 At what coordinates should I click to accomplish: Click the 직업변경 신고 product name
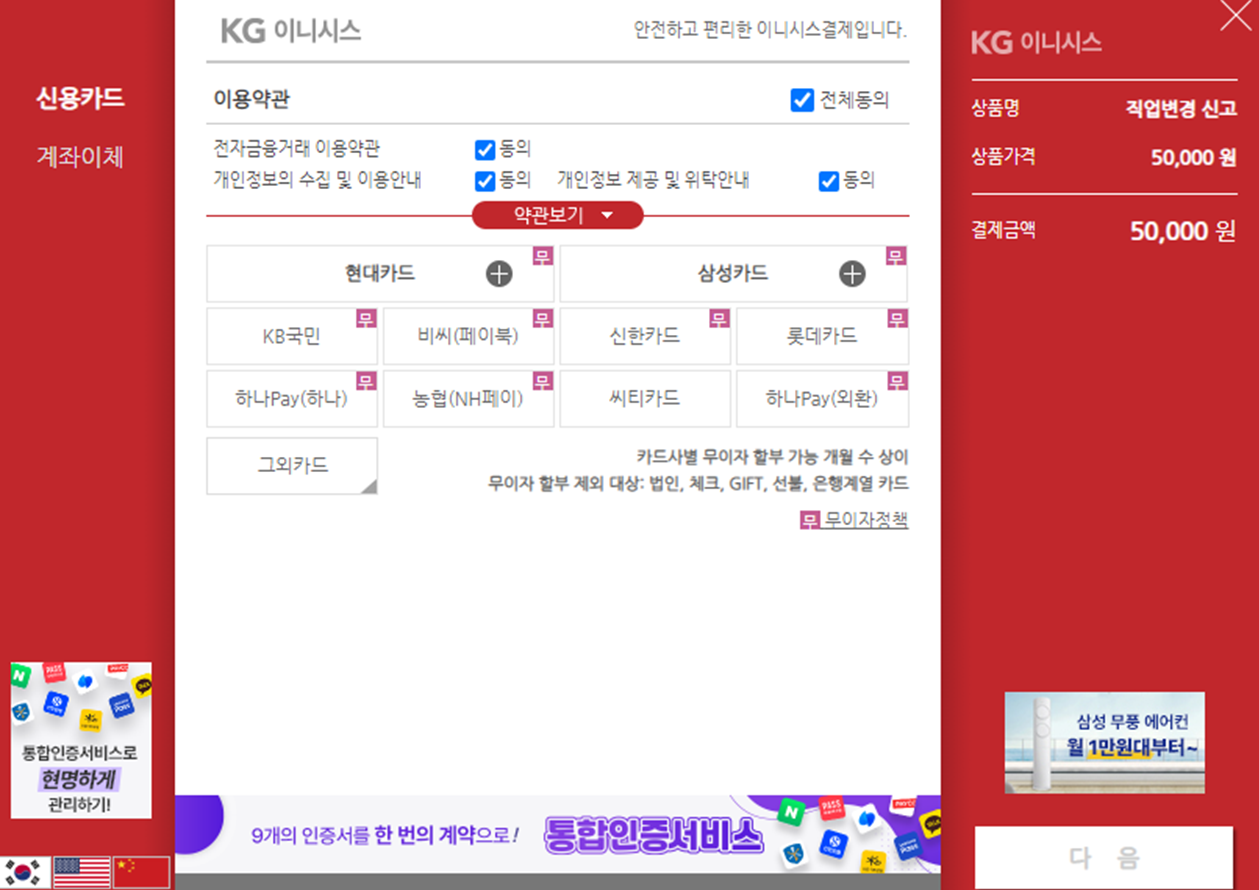(1181, 109)
